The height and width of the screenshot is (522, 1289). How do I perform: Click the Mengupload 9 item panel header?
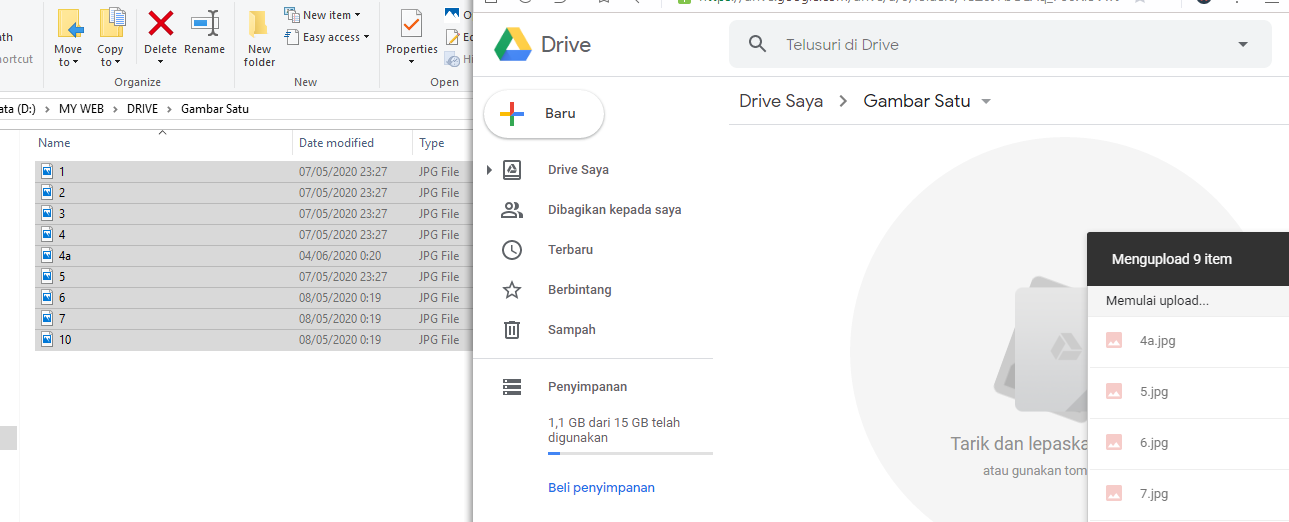pyautogui.click(x=1188, y=259)
